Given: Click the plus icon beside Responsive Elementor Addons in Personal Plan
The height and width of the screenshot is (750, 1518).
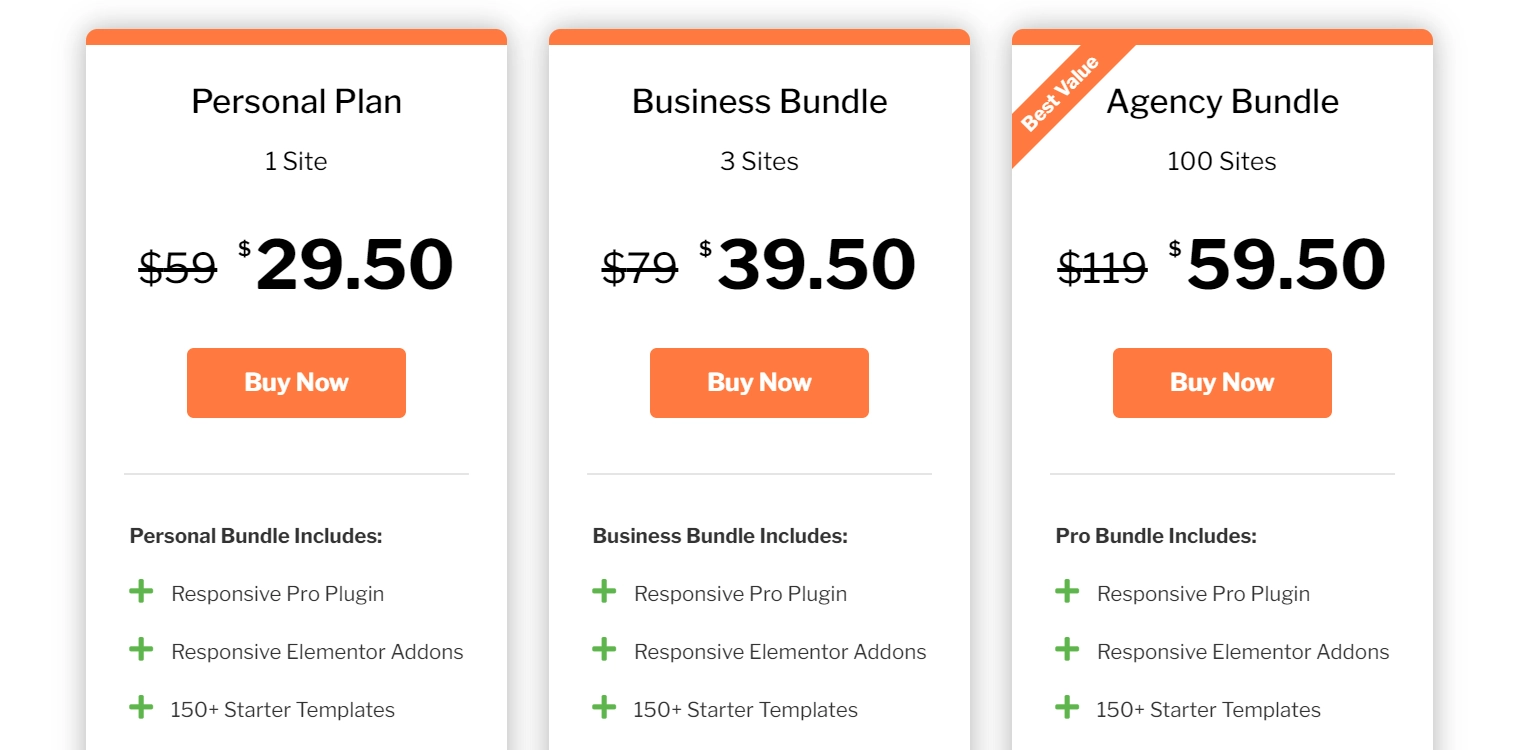Looking at the screenshot, I should pyautogui.click(x=141, y=650).
